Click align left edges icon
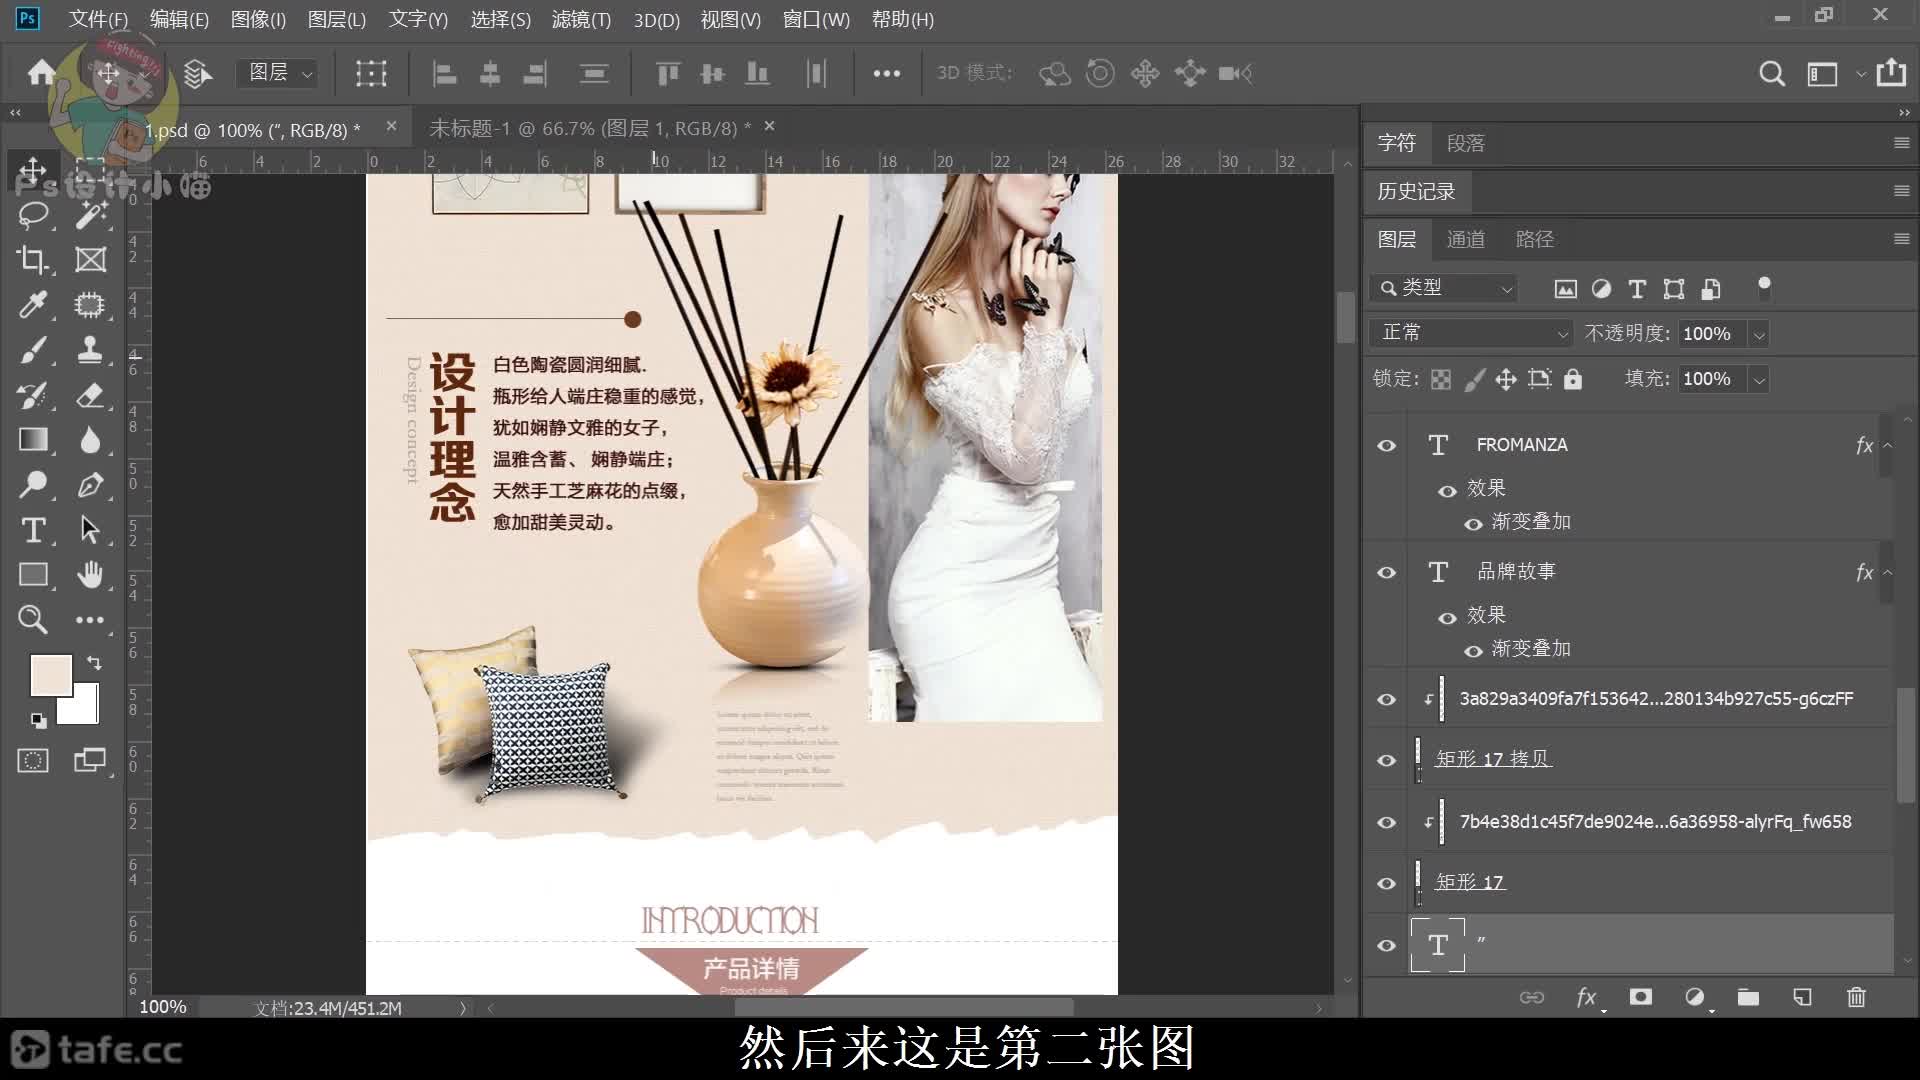The height and width of the screenshot is (1080, 1920). coord(444,73)
